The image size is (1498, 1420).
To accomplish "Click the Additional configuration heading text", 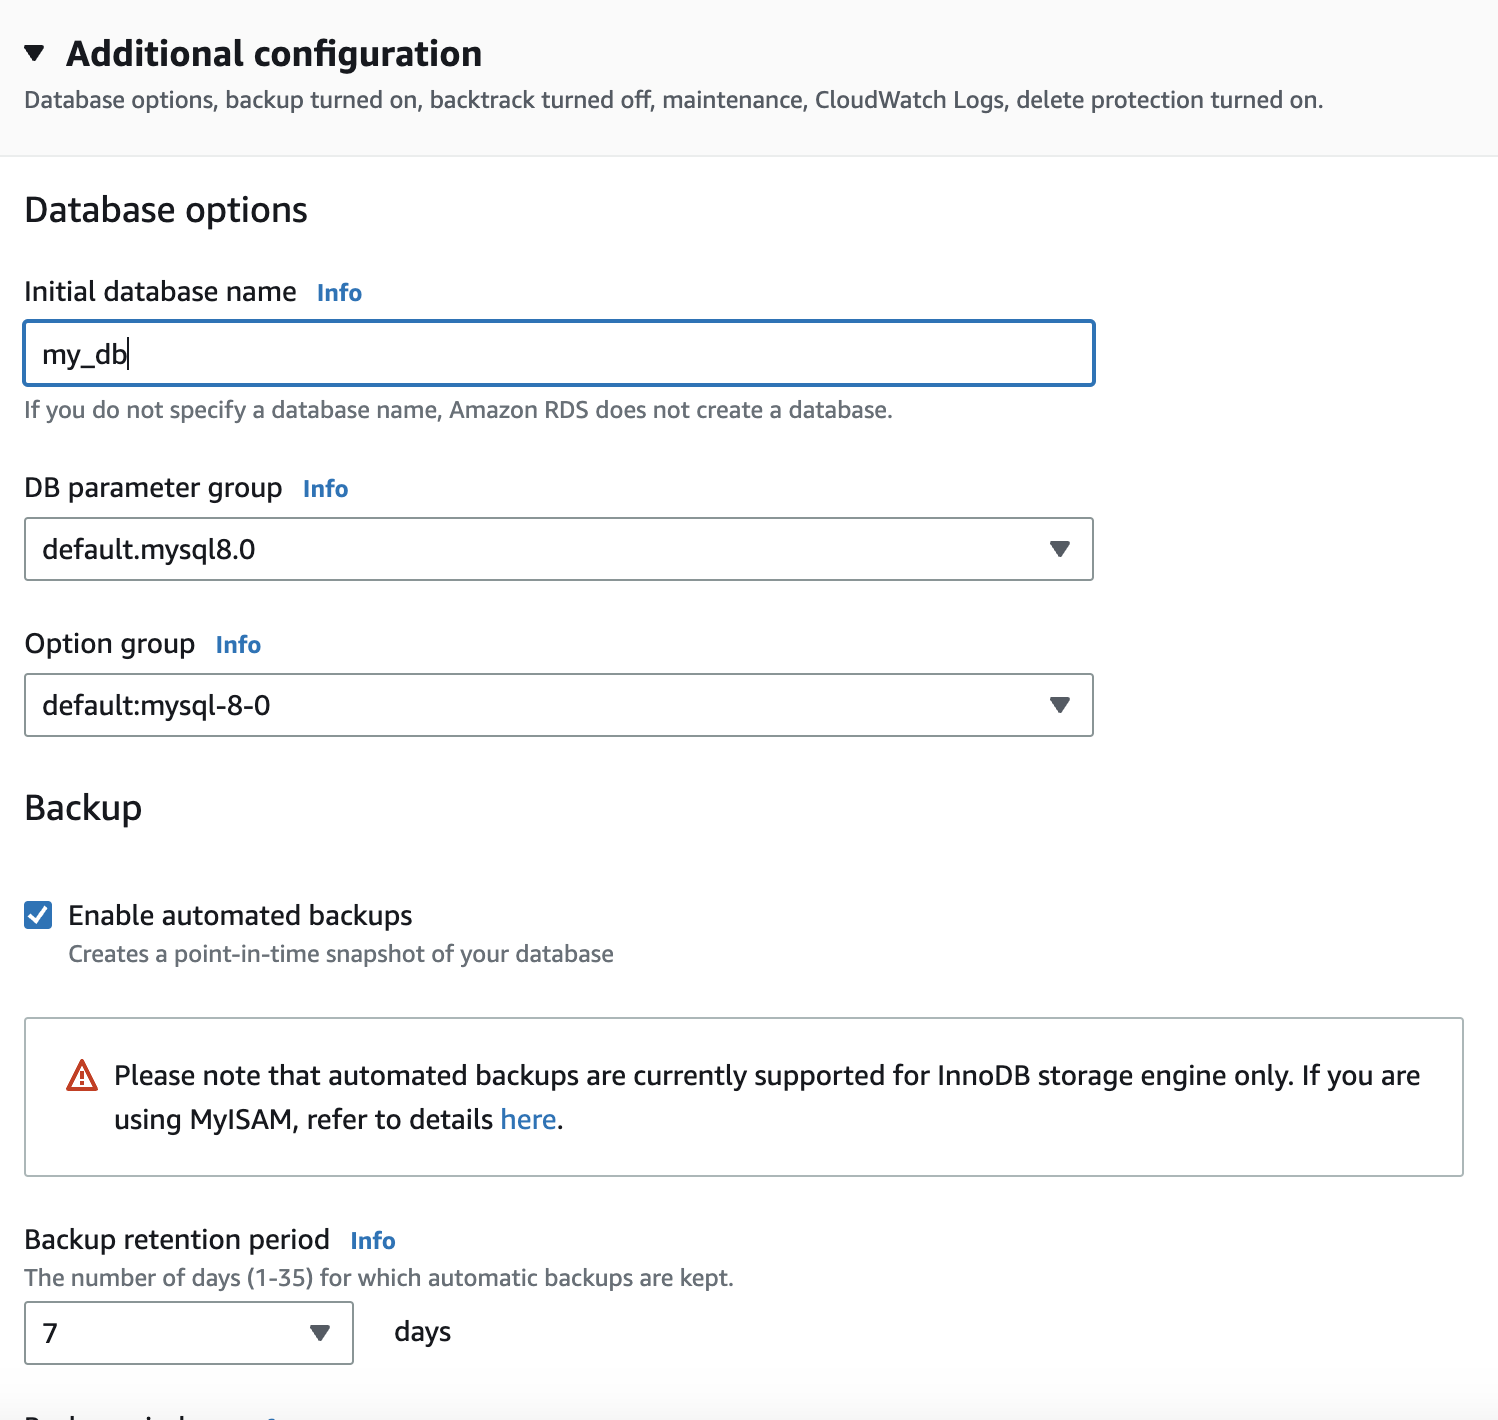I will (274, 54).
